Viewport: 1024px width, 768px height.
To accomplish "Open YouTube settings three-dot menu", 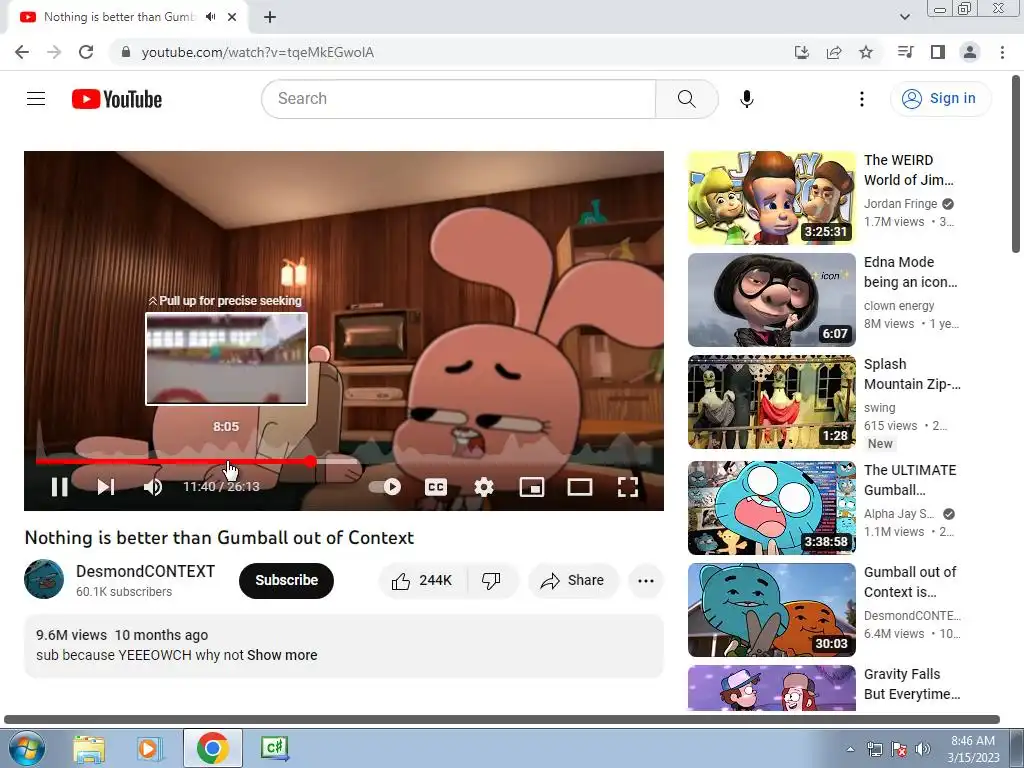I will point(861,99).
